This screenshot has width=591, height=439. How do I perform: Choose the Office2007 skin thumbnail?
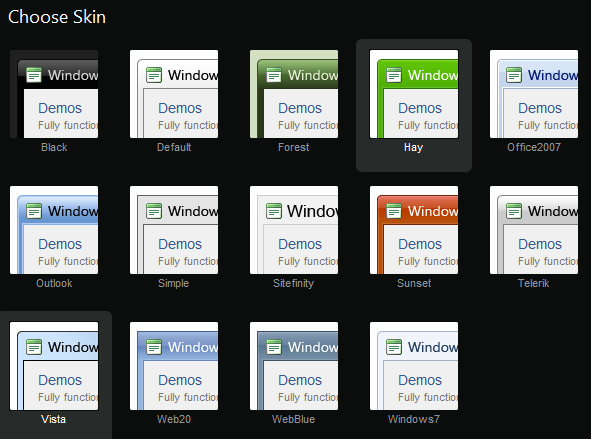click(x=534, y=94)
